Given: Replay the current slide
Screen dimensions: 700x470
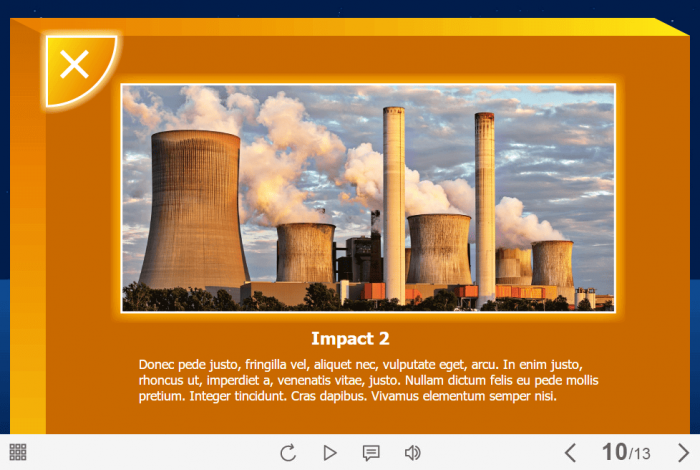Looking at the screenshot, I should [288, 453].
